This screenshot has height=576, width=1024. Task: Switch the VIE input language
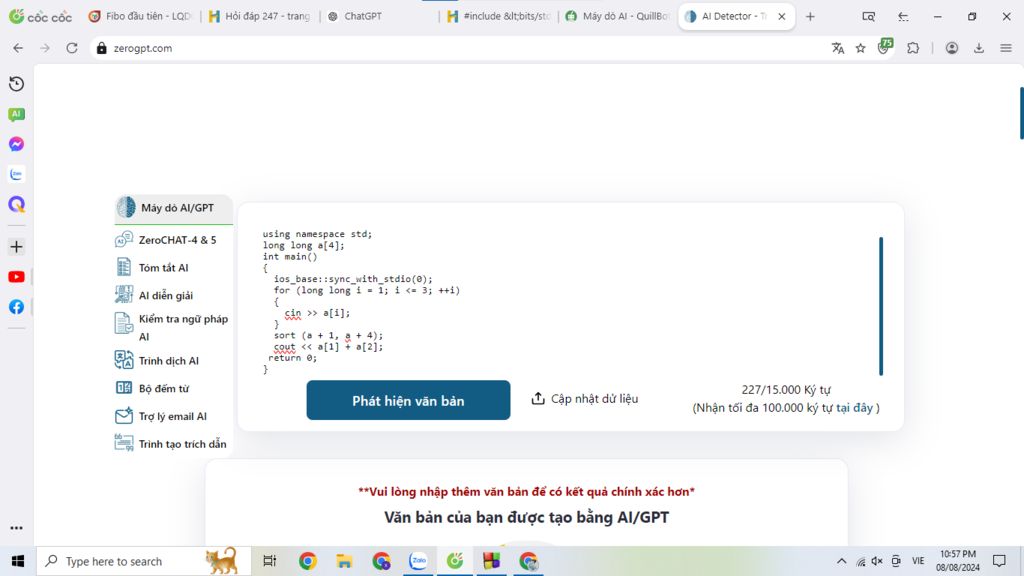pyautogui.click(x=918, y=561)
